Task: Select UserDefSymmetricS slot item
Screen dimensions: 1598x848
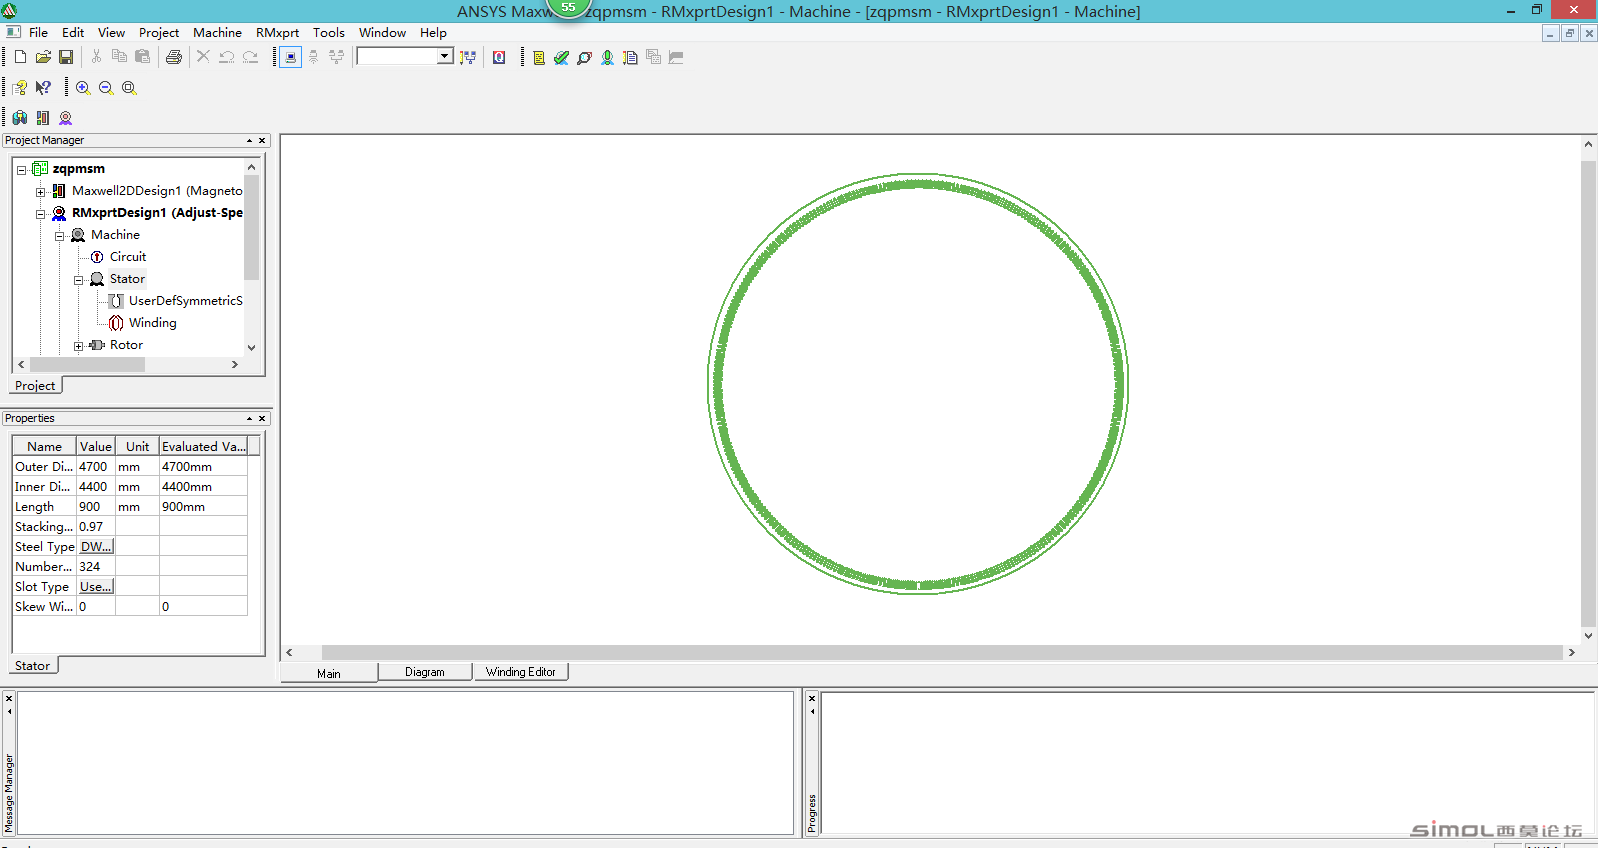Action: coord(185,301)
